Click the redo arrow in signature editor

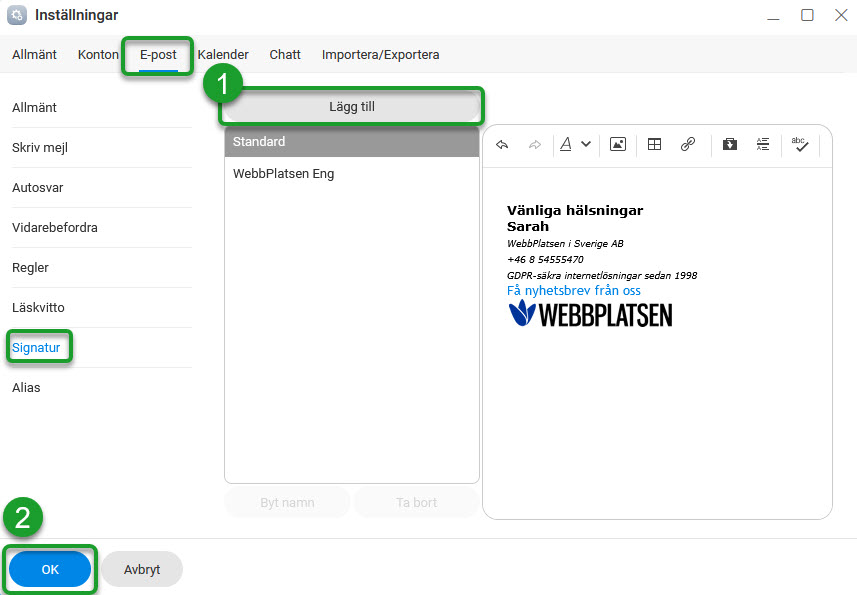534,144
